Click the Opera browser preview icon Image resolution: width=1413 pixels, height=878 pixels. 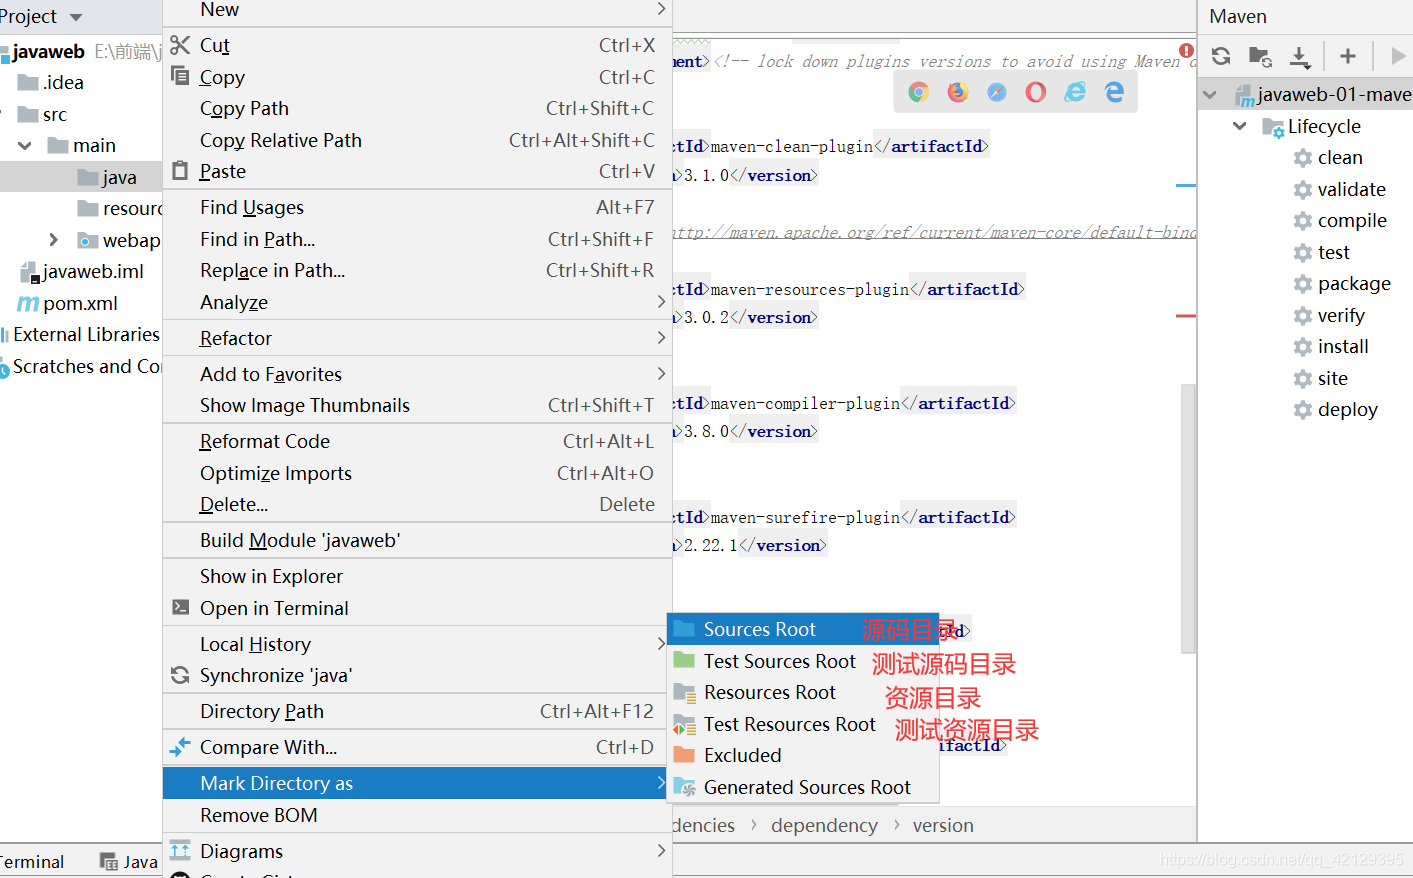1036,93
